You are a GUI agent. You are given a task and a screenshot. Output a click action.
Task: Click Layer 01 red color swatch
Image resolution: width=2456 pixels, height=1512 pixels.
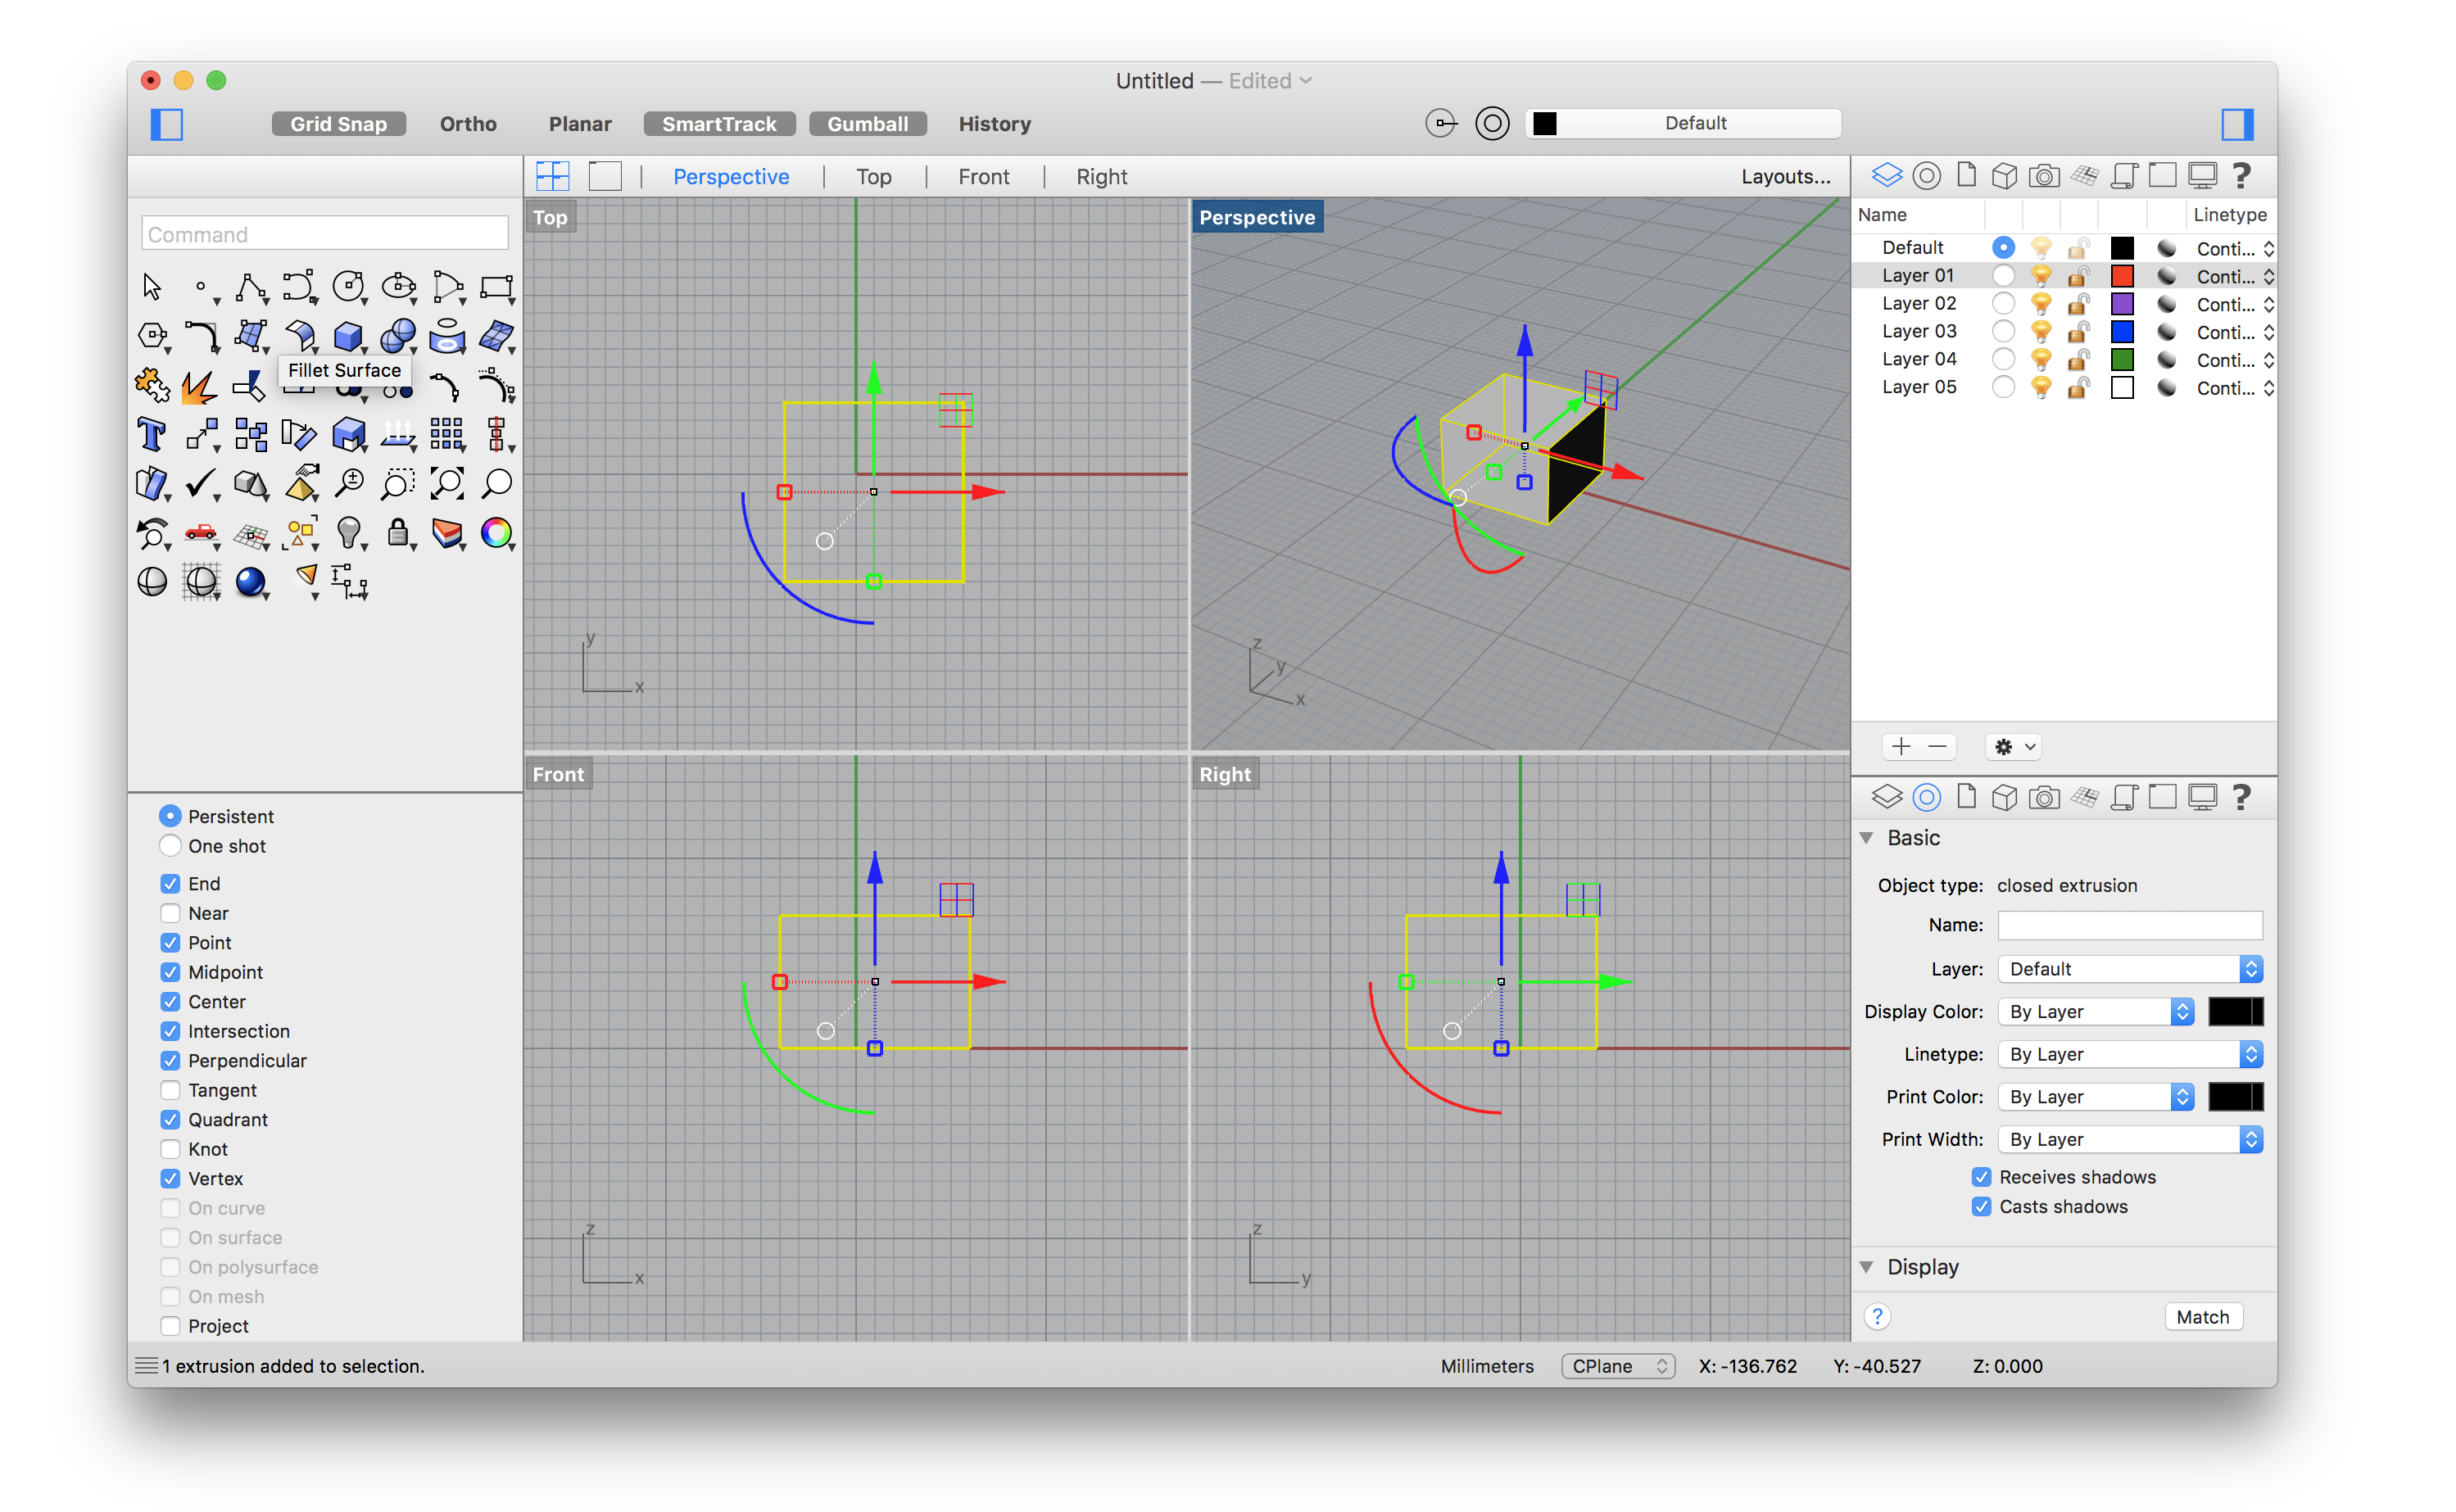(x=2122, y=276)
